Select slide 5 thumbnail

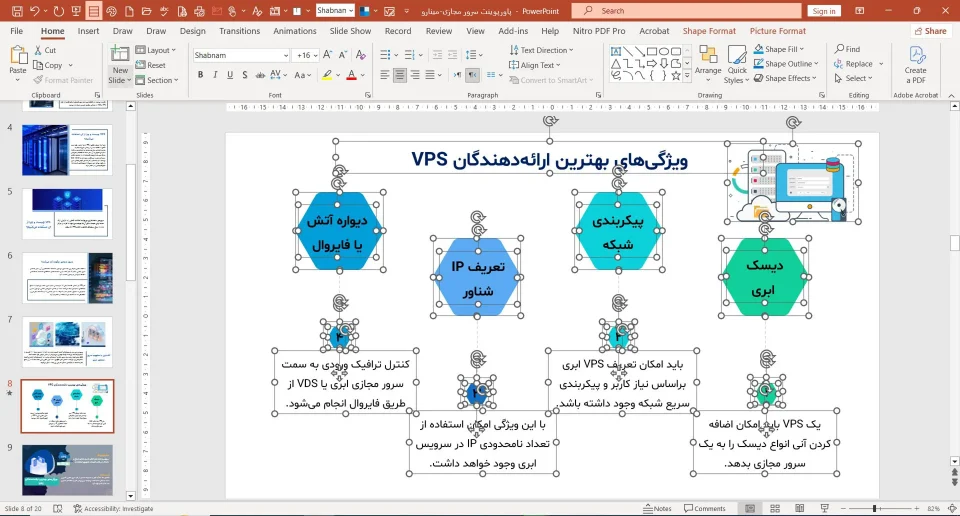[67, 213]
